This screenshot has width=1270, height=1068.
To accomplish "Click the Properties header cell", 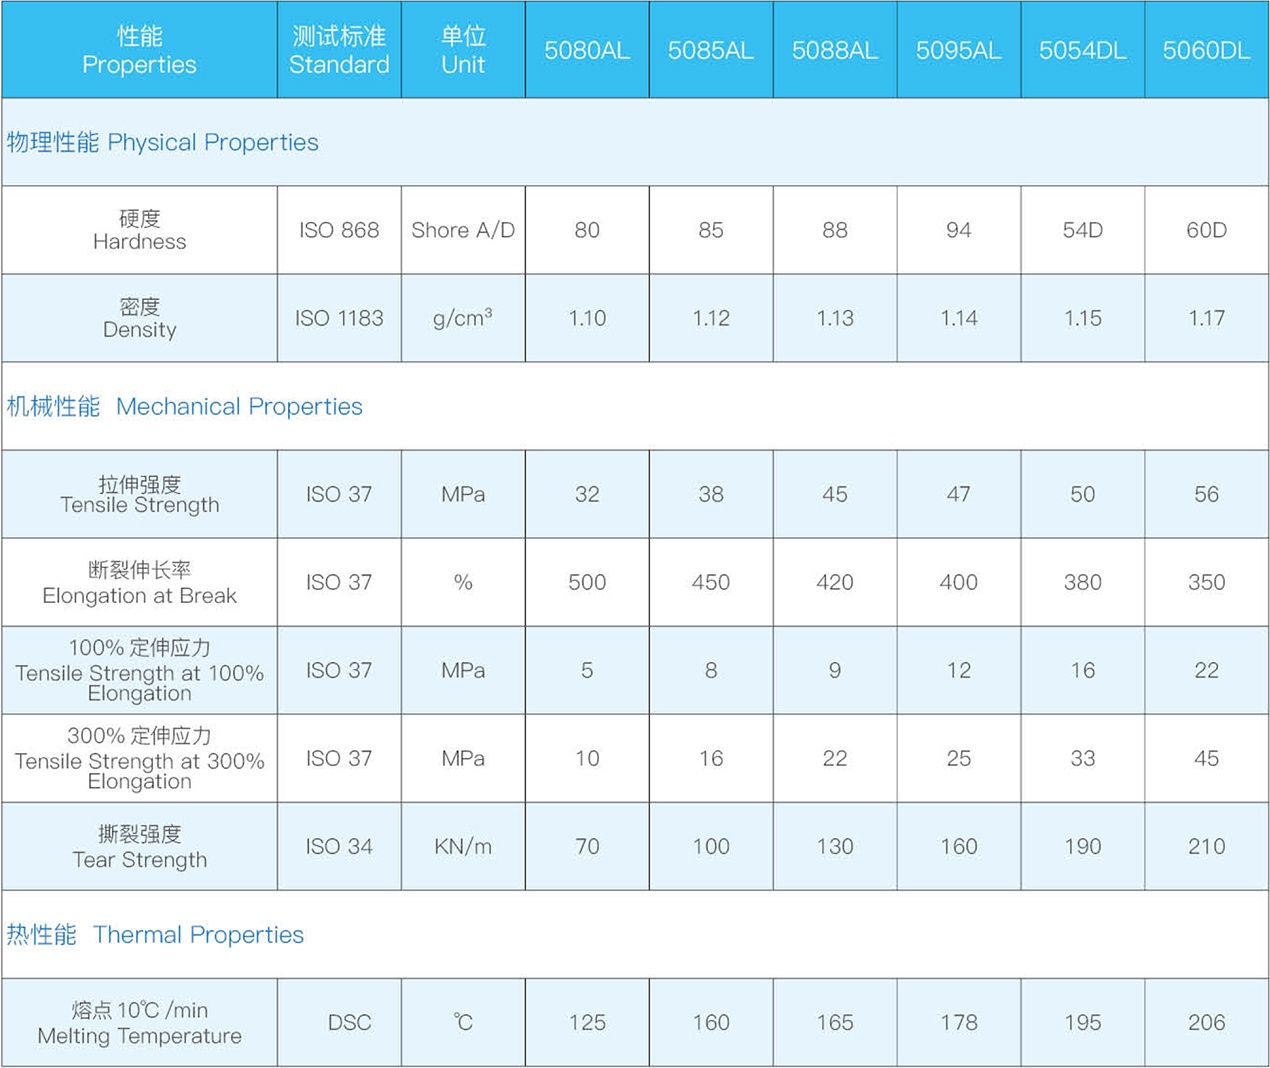I will [139, 51].
